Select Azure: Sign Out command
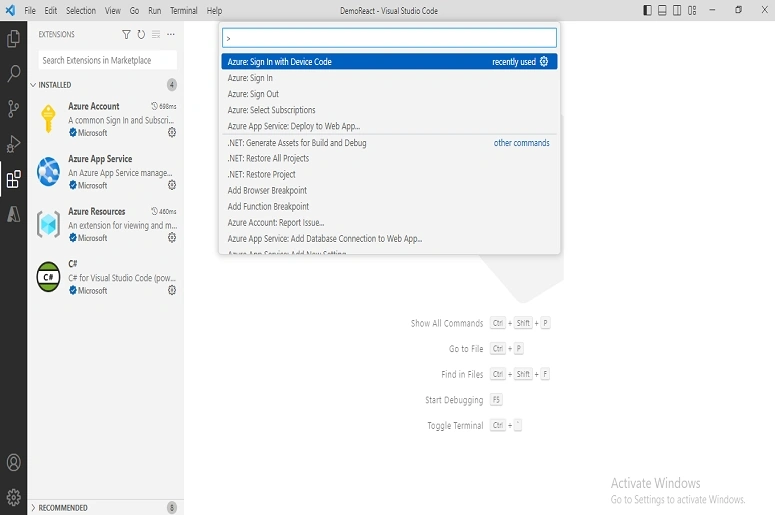Viewport: 775px width, 515px height. (389, 94)
